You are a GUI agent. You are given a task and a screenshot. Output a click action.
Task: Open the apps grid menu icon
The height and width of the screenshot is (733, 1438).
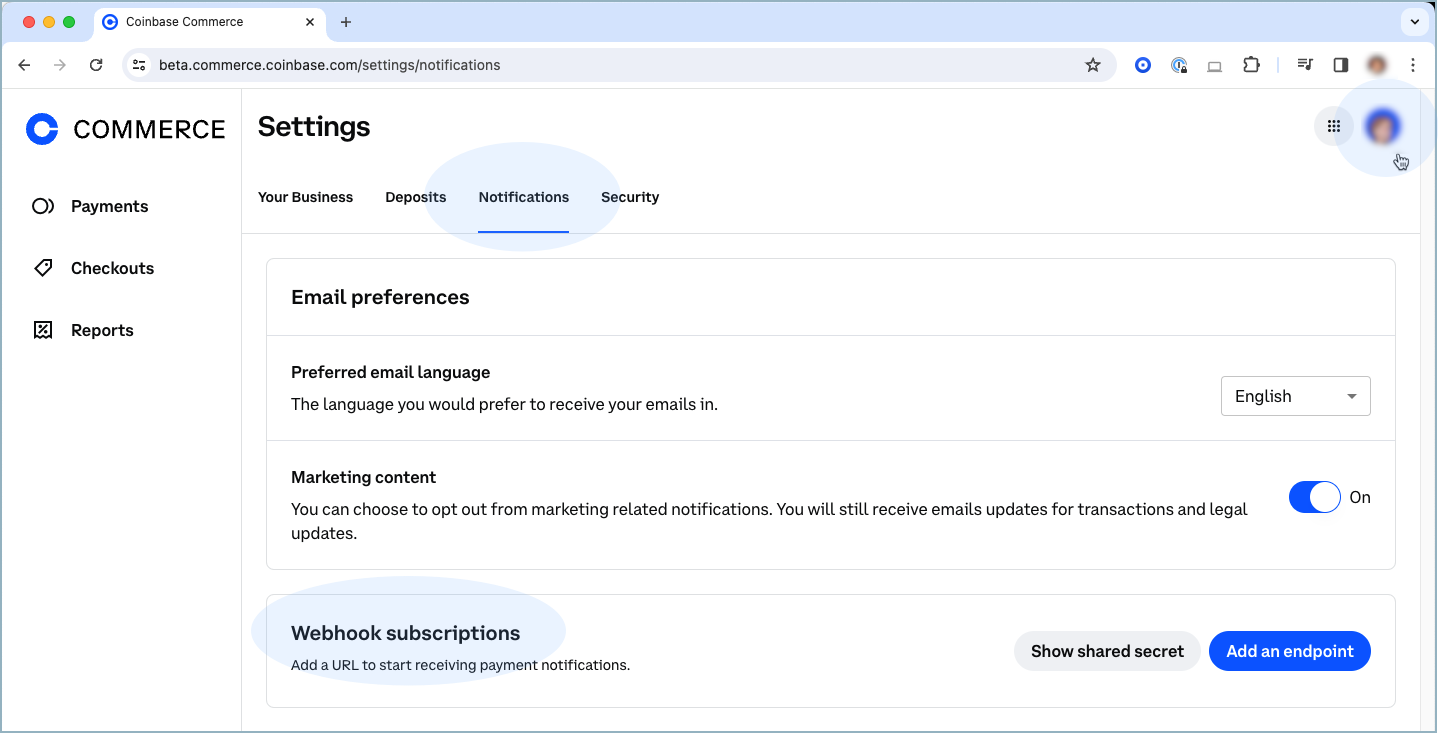(1333, 126)
